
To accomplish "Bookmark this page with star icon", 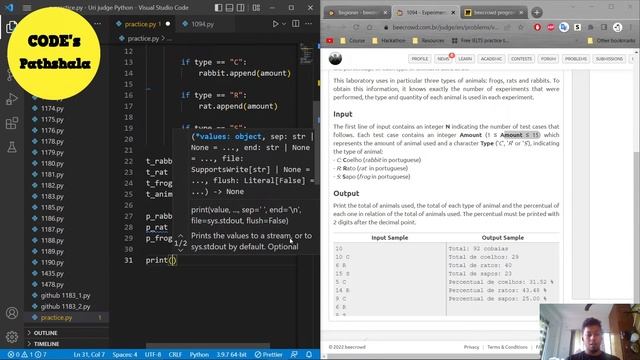I will (x=520, y=27).
